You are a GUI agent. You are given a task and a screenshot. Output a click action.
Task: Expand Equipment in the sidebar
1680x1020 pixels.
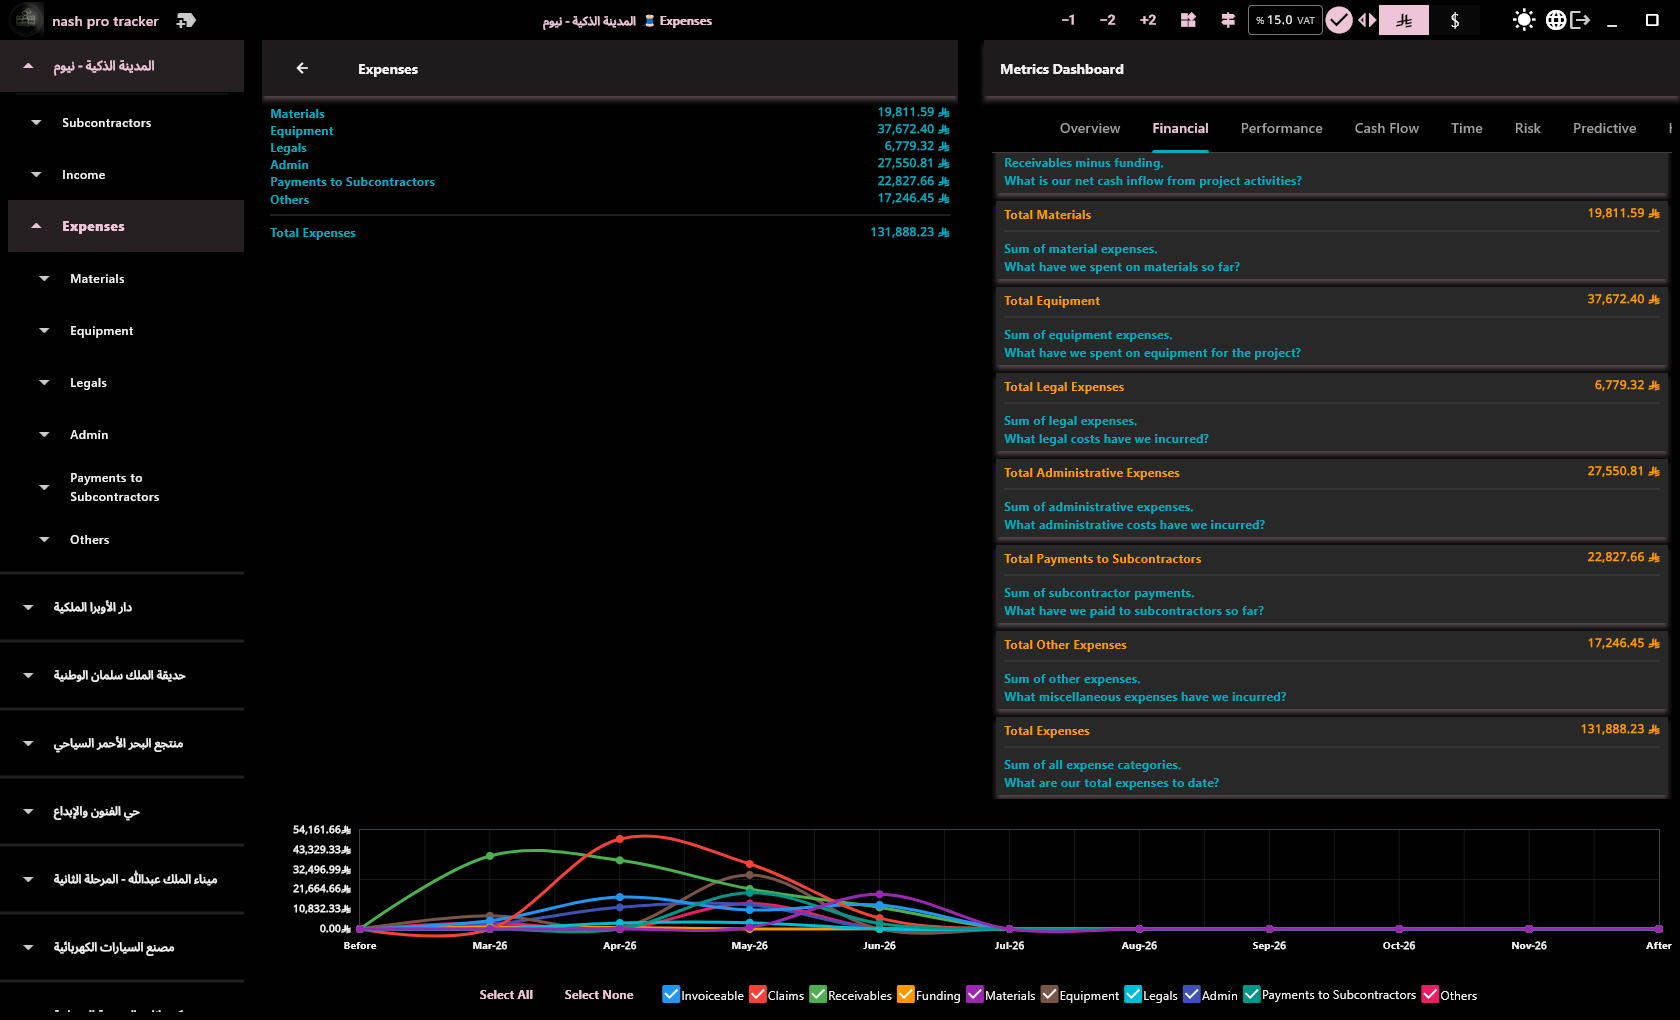click(x=44, y=331)
